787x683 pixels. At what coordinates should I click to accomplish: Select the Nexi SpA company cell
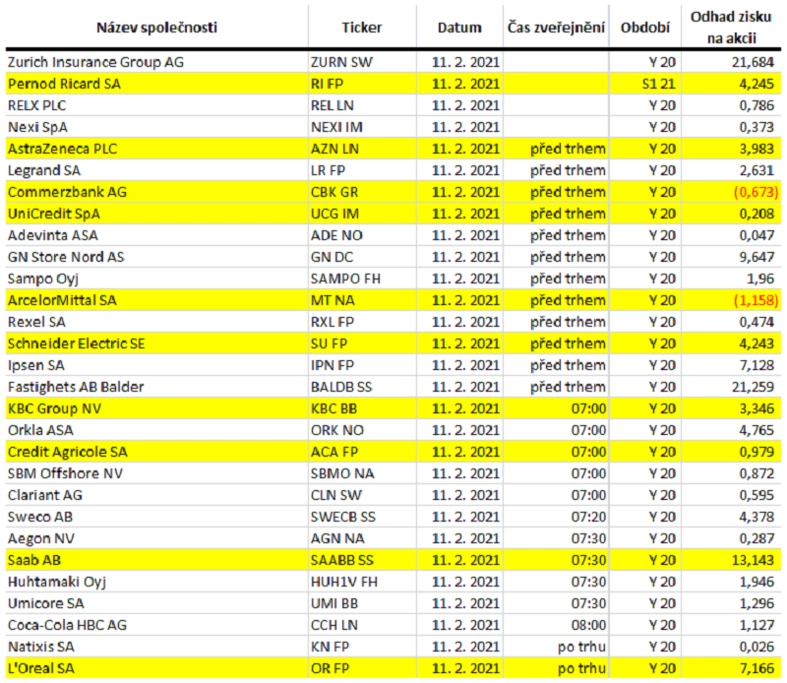tap(157, 127)
